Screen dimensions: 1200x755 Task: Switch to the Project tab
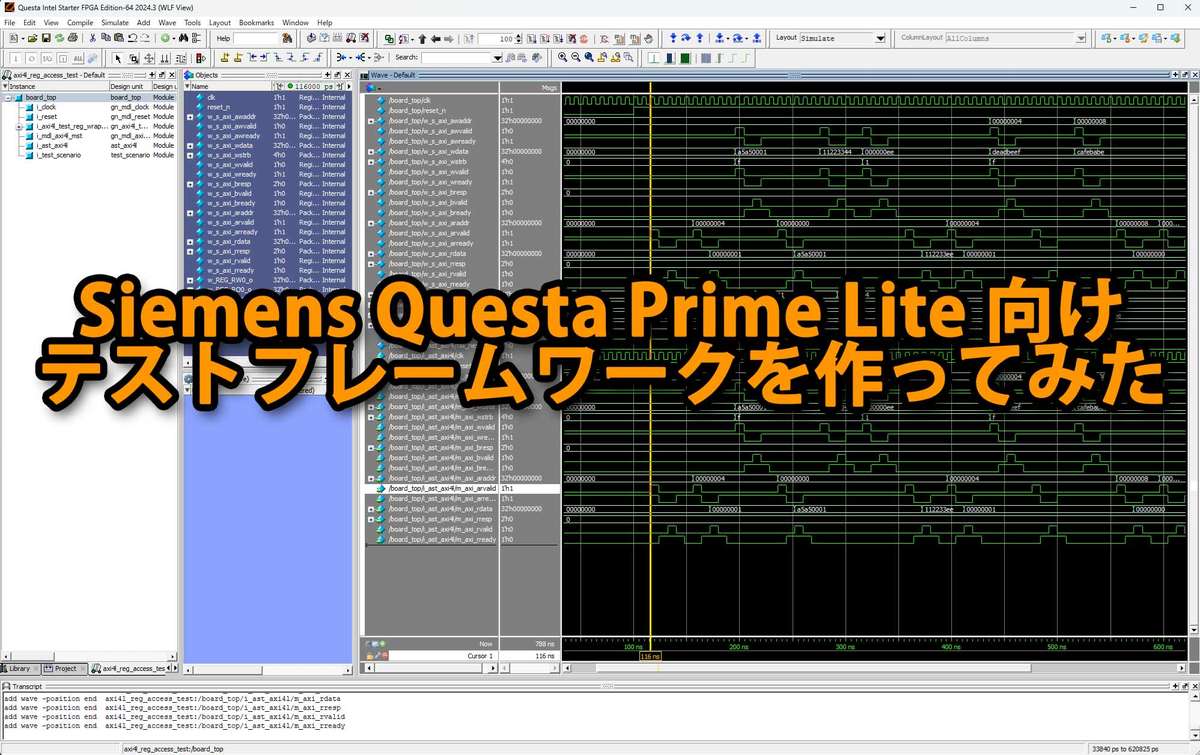click(64, 668)
